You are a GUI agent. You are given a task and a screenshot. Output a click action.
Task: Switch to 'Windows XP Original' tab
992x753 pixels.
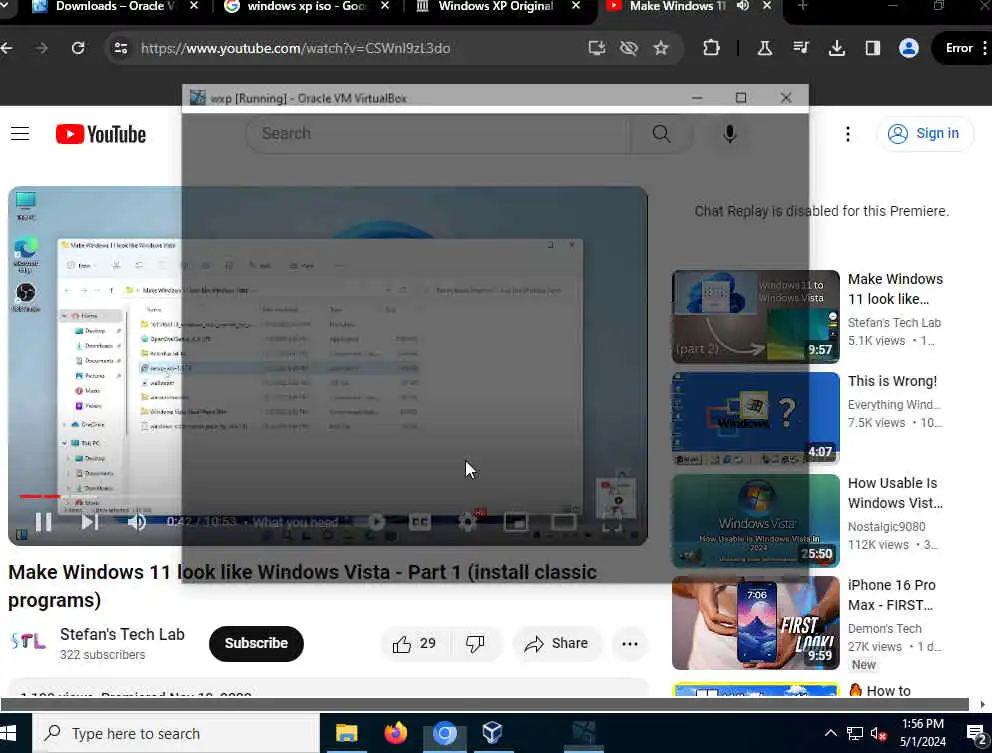coord(499,8)
